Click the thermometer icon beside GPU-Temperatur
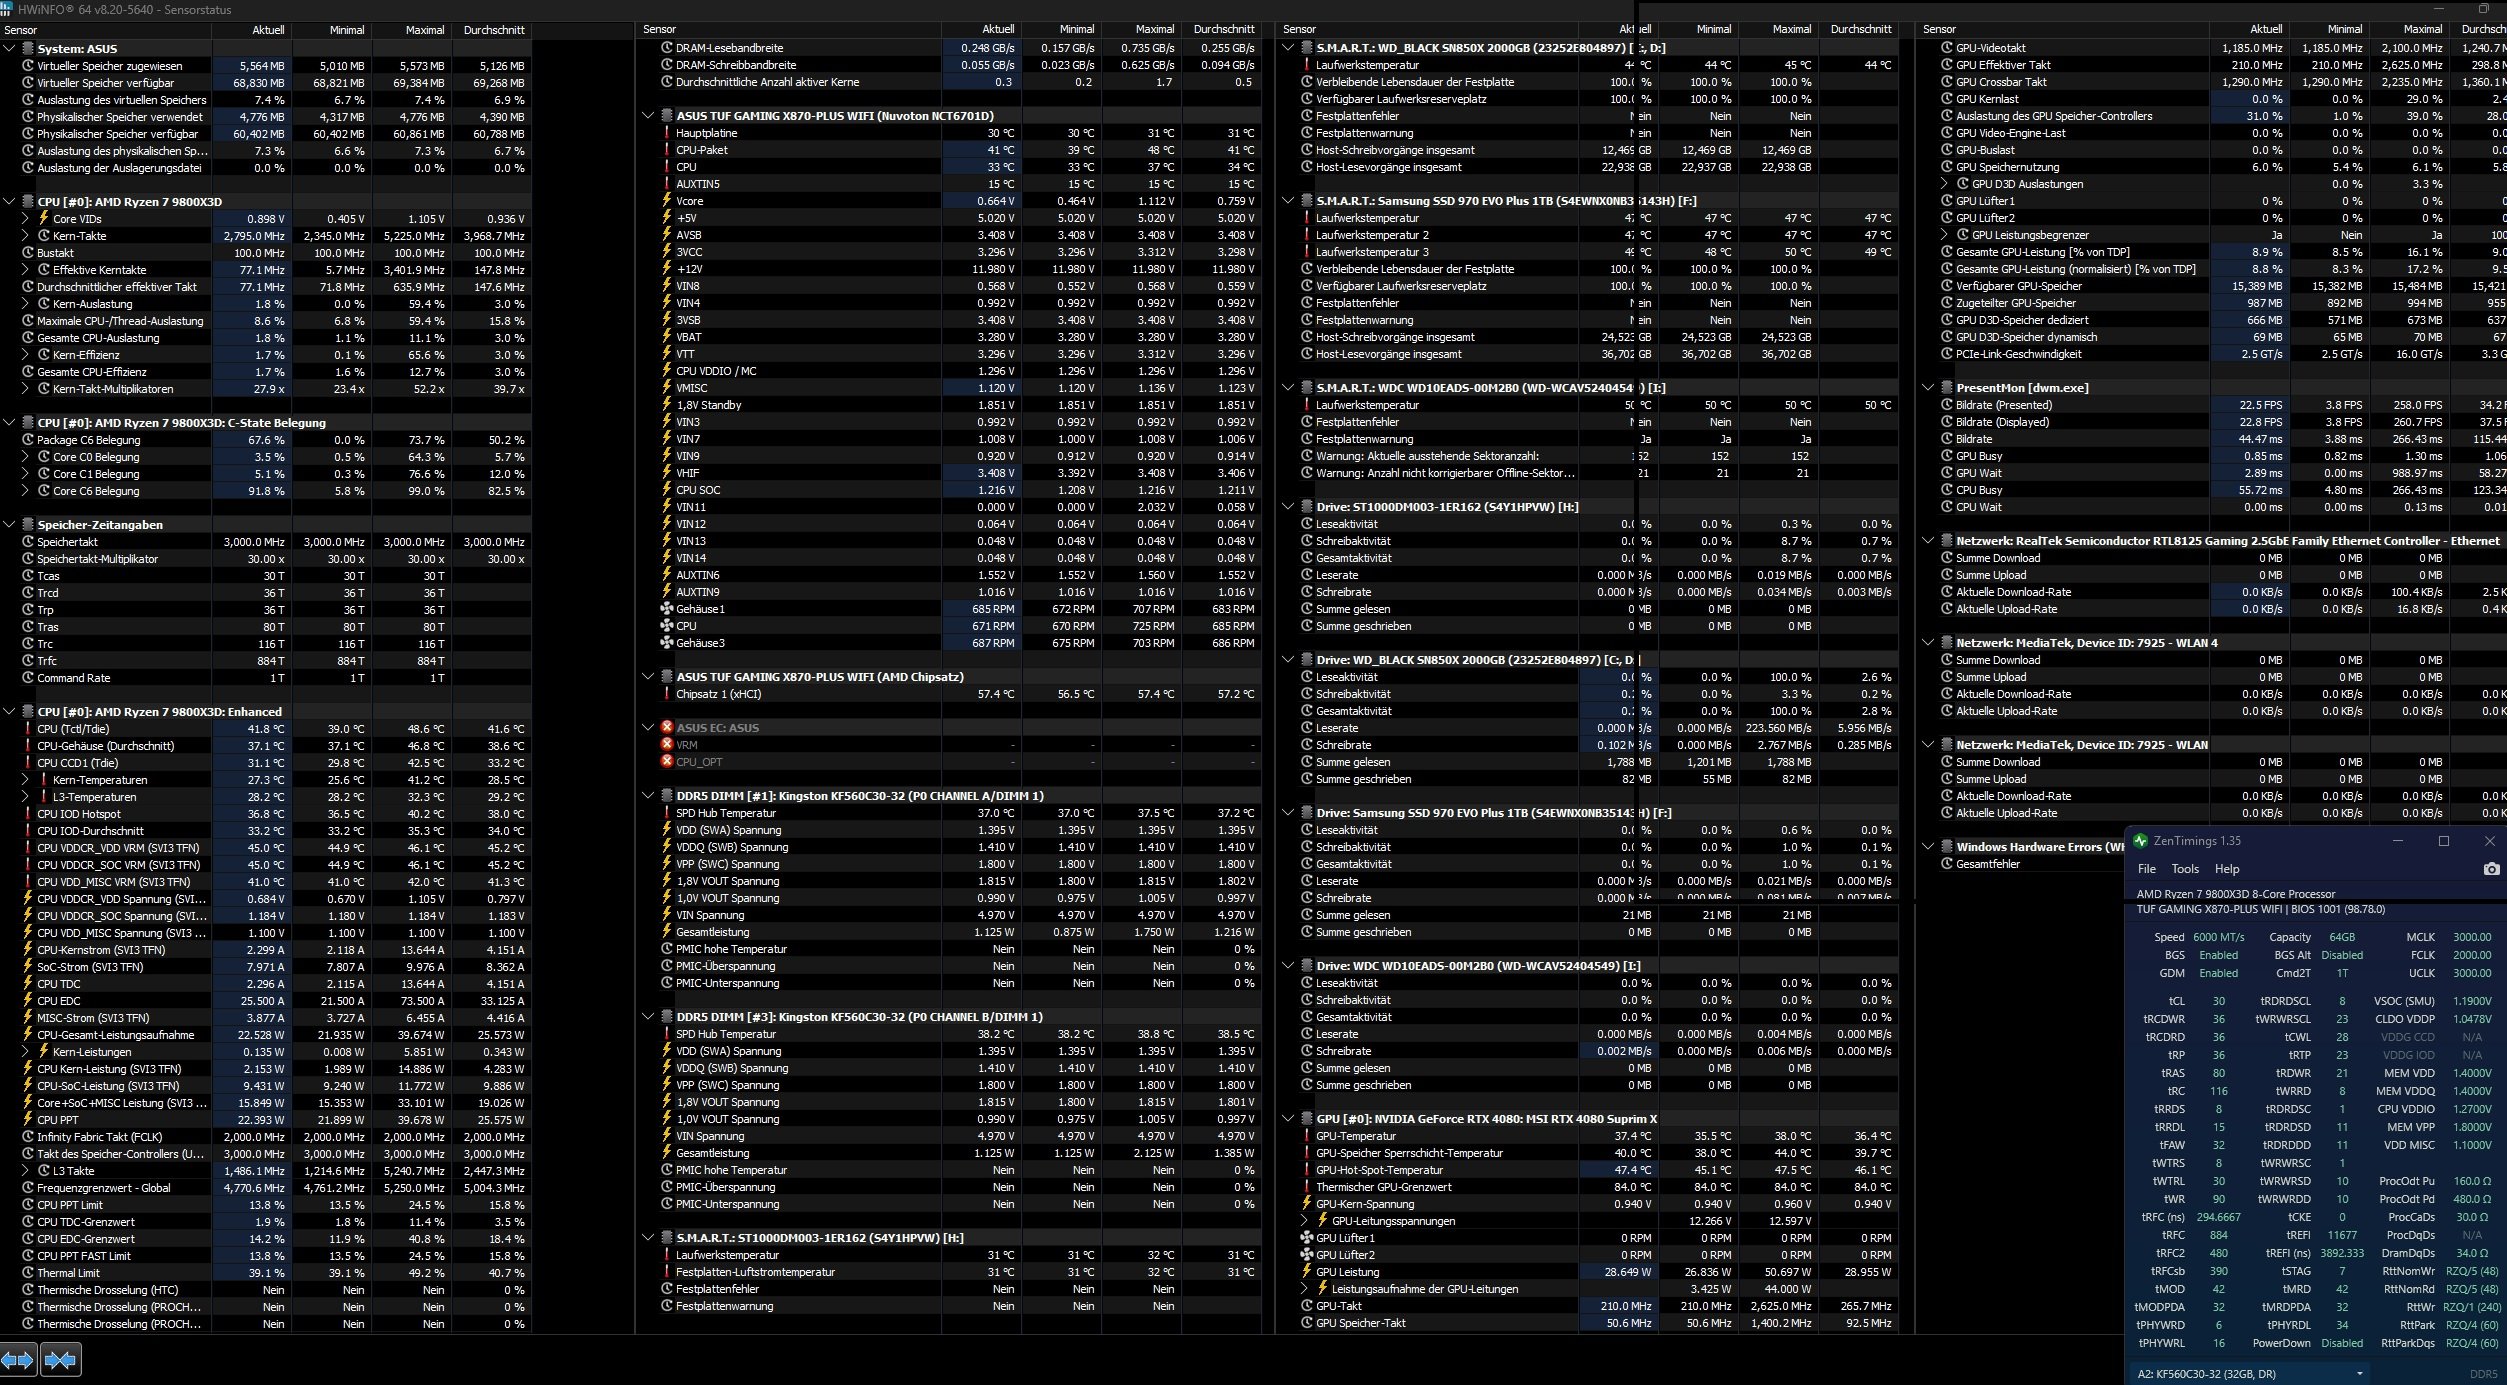 1306,1136
